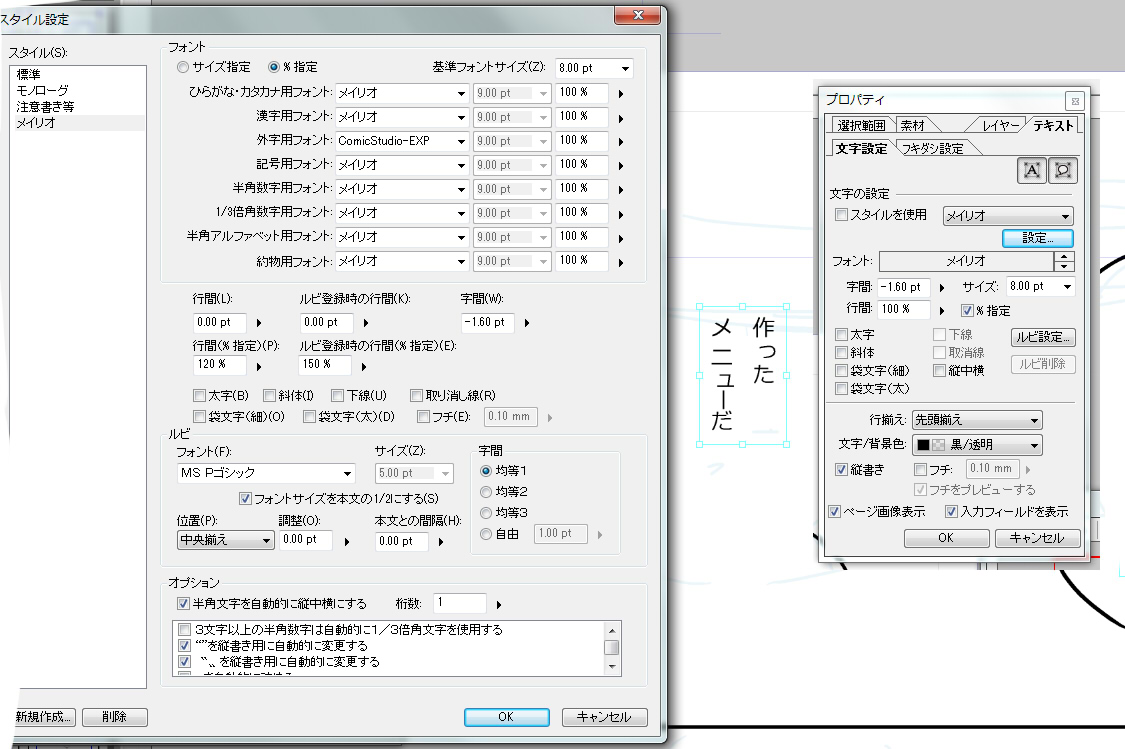The image size is (1125, 749).
Task: Expand the 外字用フォント ComicStudio-EXP dropdown
Action: click(x=461, y=141)
